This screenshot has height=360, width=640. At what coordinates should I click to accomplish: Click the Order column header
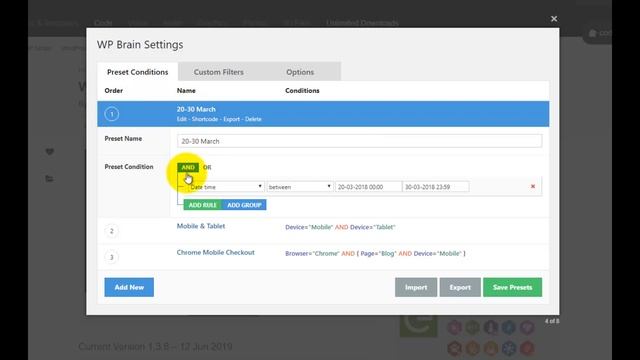point(113,91)
